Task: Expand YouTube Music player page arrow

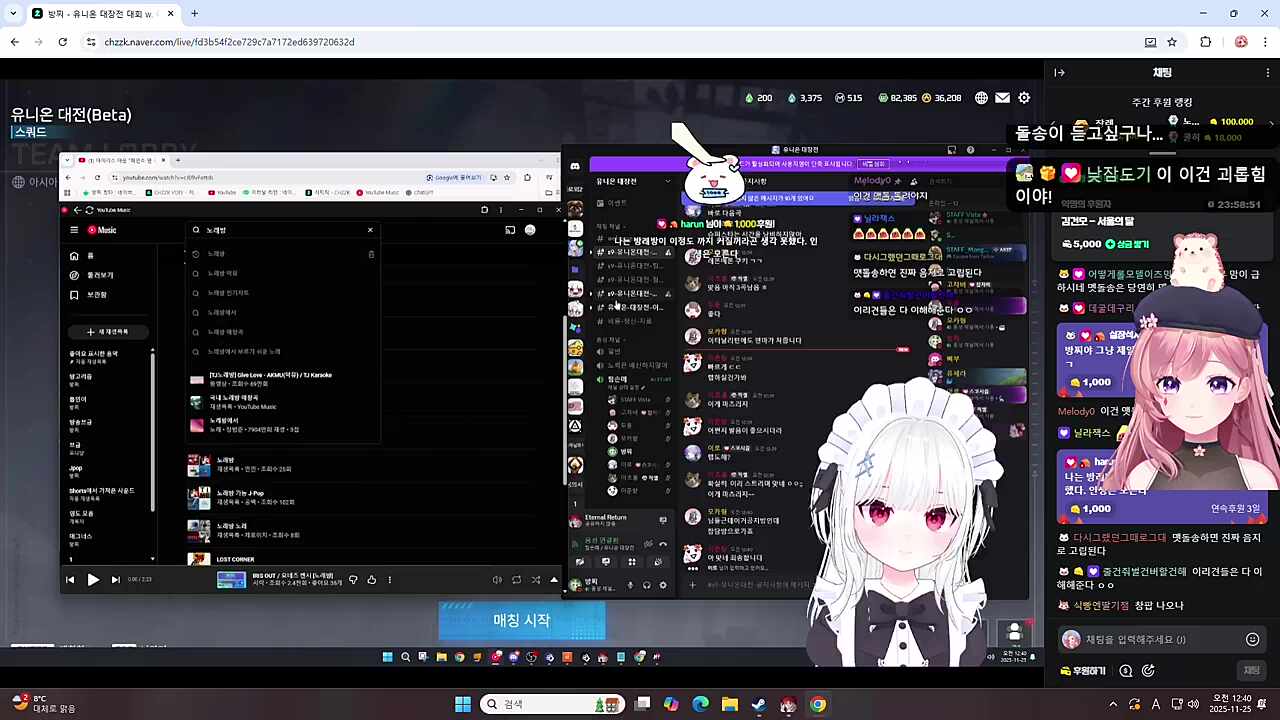Action: [554, 579]
